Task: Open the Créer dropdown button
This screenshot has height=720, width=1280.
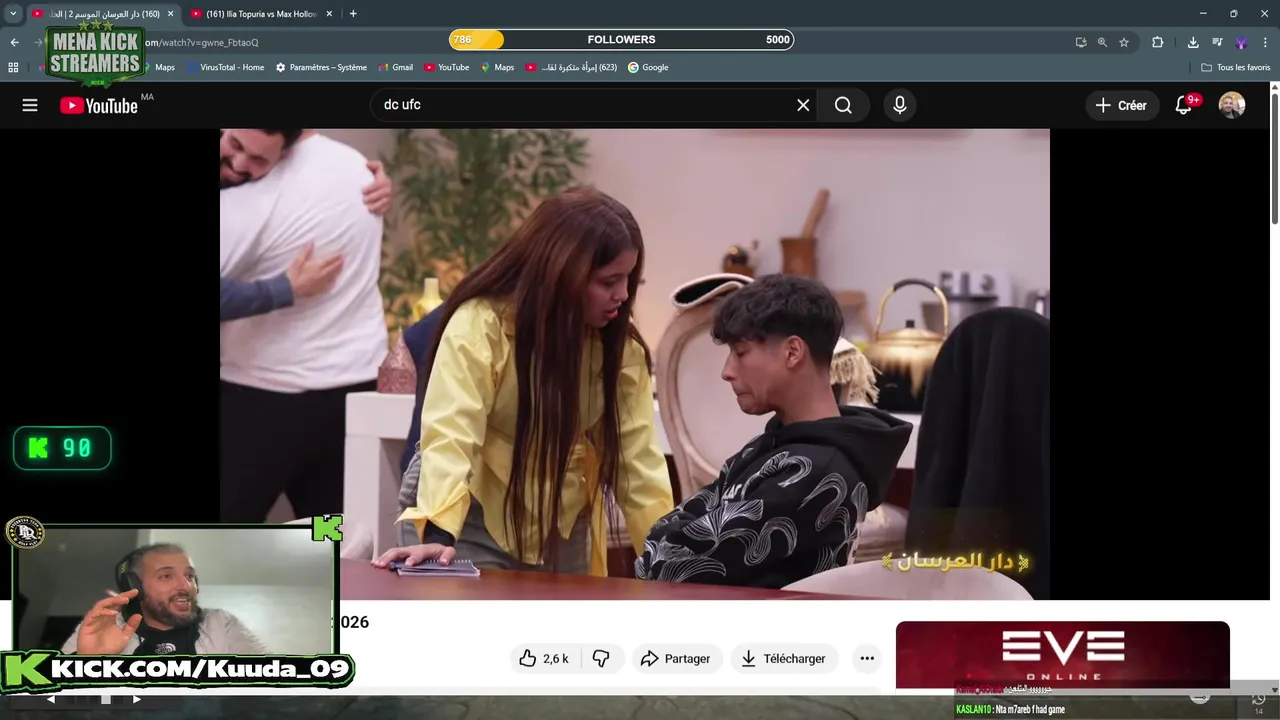Action: [1120, 105]
